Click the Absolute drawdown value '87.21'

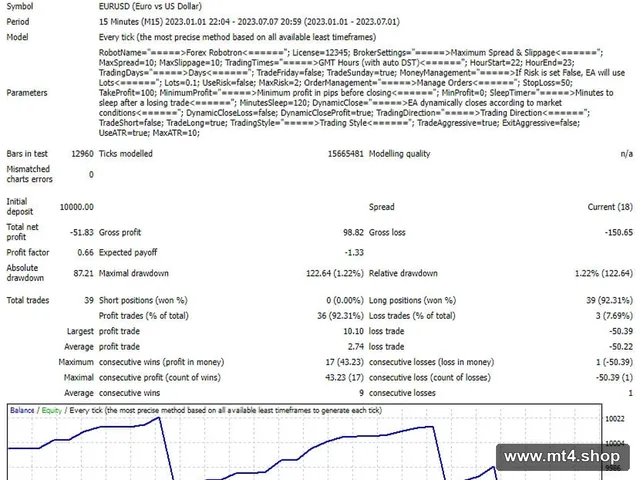[84, 273]
